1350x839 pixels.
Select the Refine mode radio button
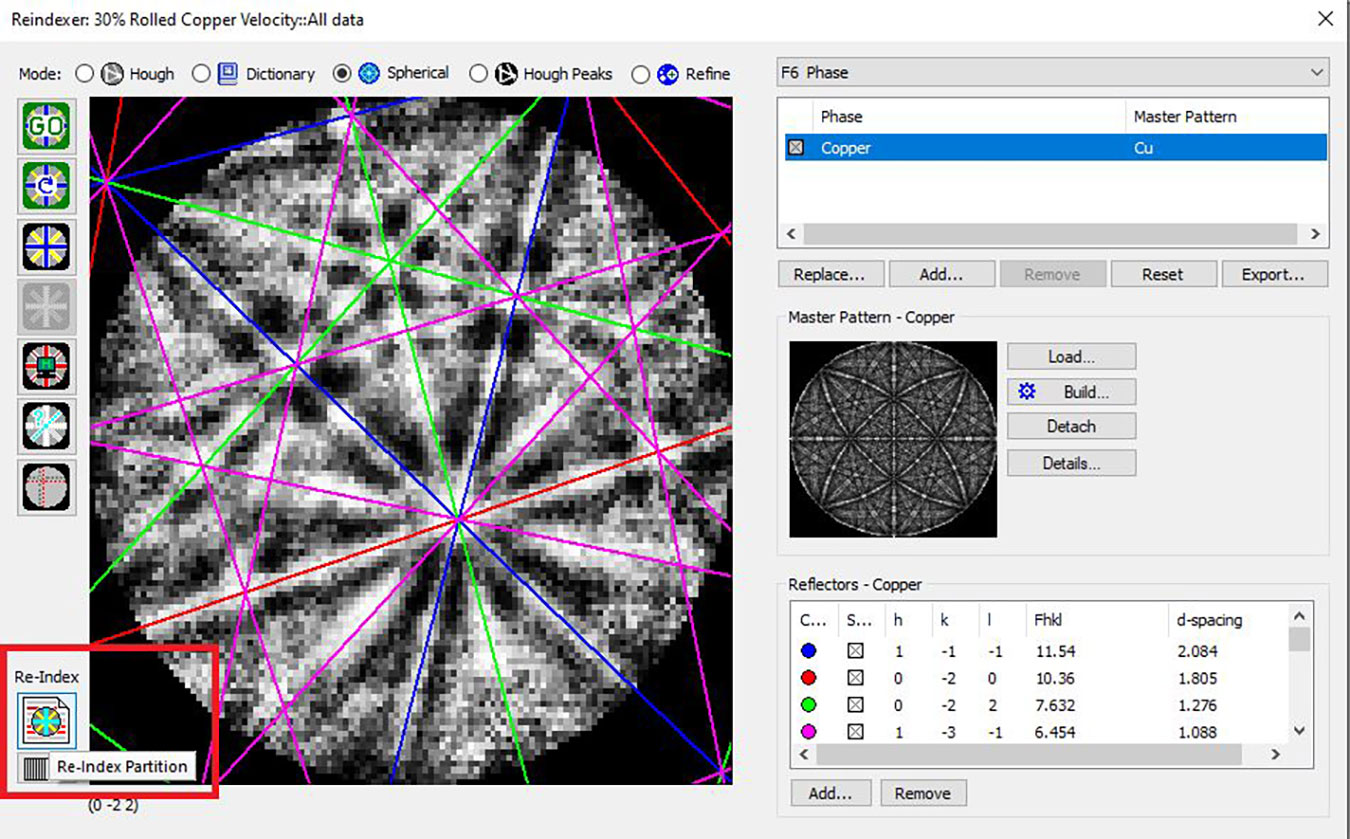click(x=640, y=74)
